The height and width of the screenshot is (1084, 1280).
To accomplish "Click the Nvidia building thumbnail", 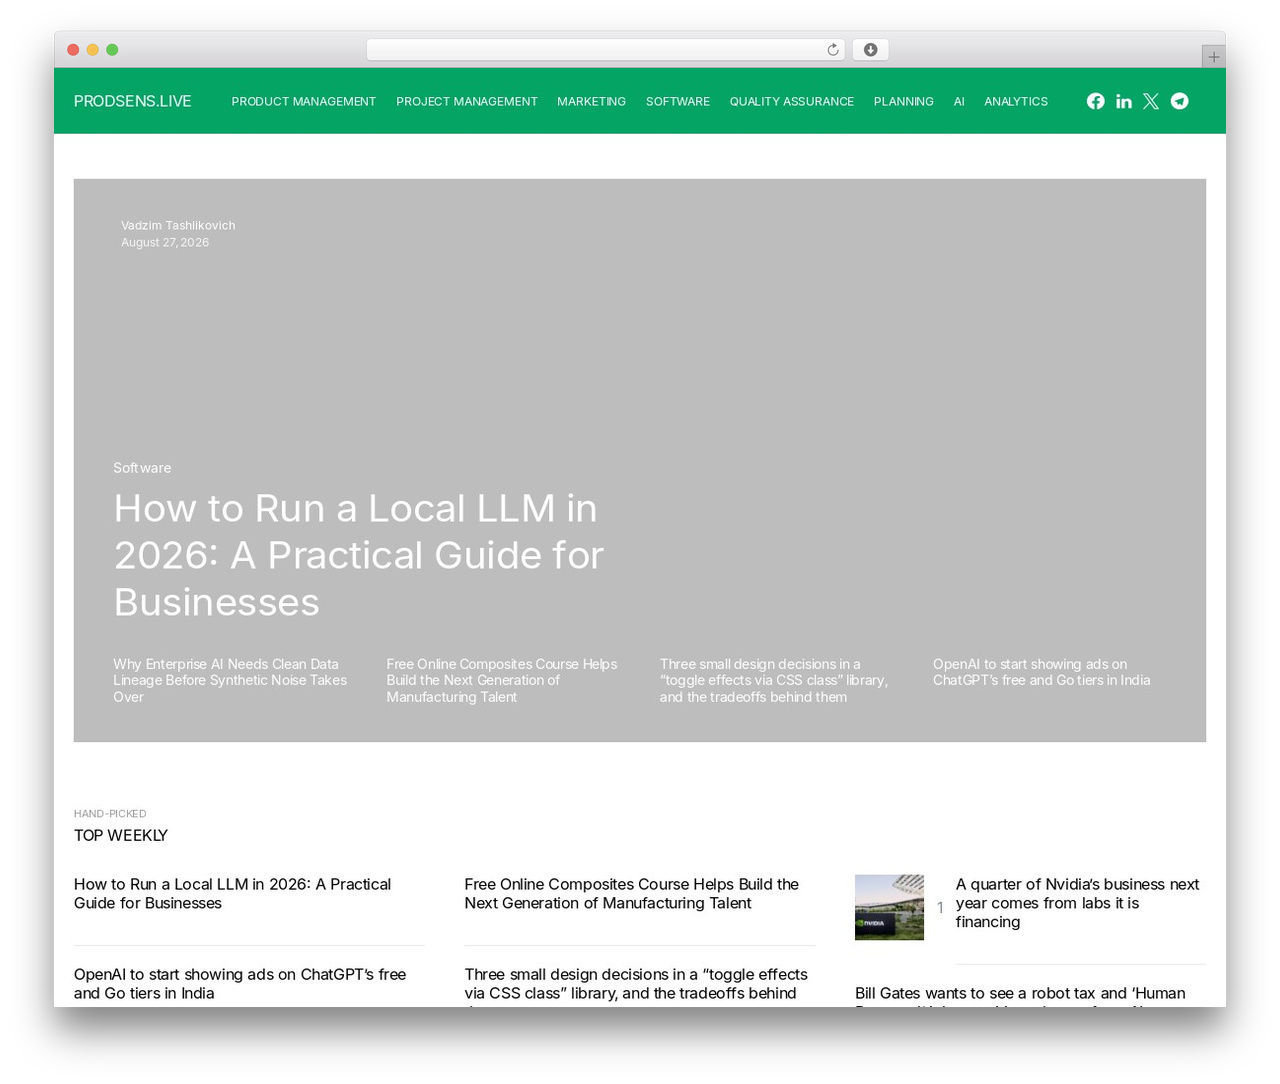I will pos(889,907).
